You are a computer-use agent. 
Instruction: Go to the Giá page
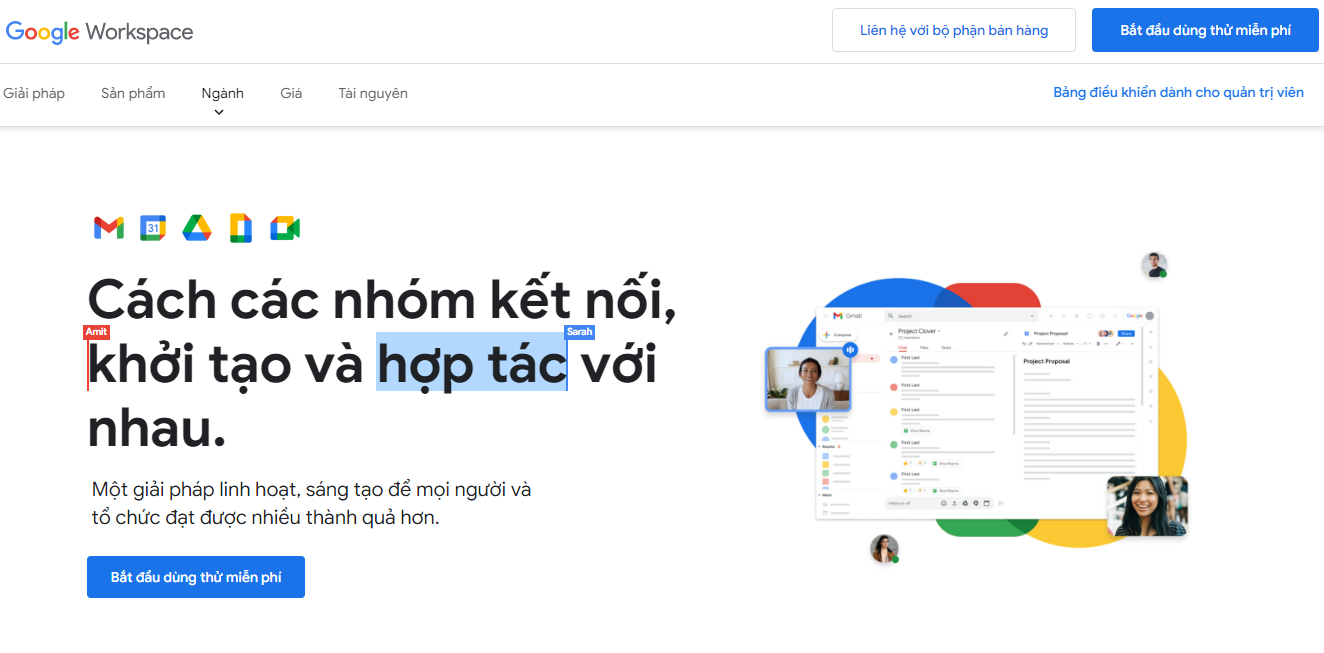pyautogui.click(x=291, y=93)
